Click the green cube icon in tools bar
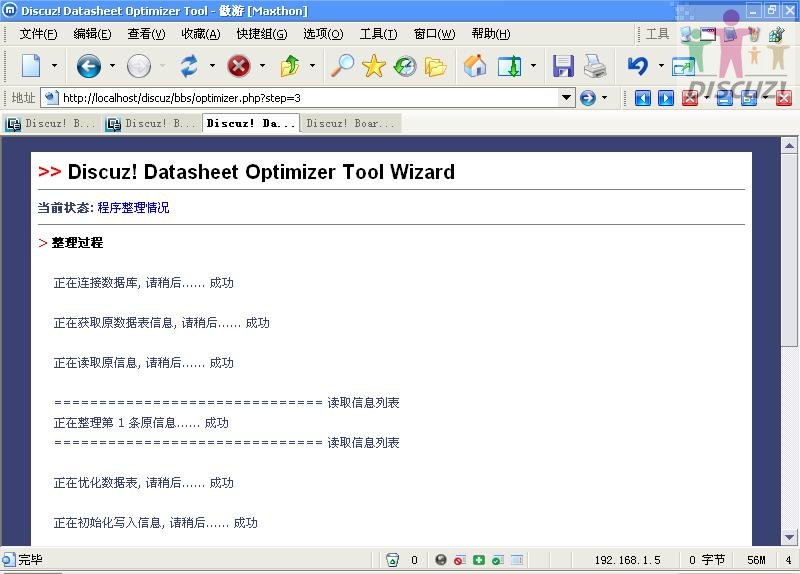 (777, 34)
